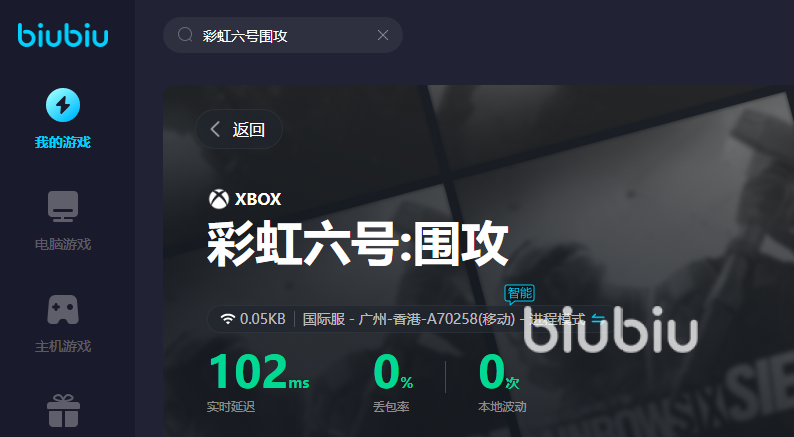This screenshot has width=794, height=437.
Task: Click the 进程模式 mode selector text
Action: (557, 319)
